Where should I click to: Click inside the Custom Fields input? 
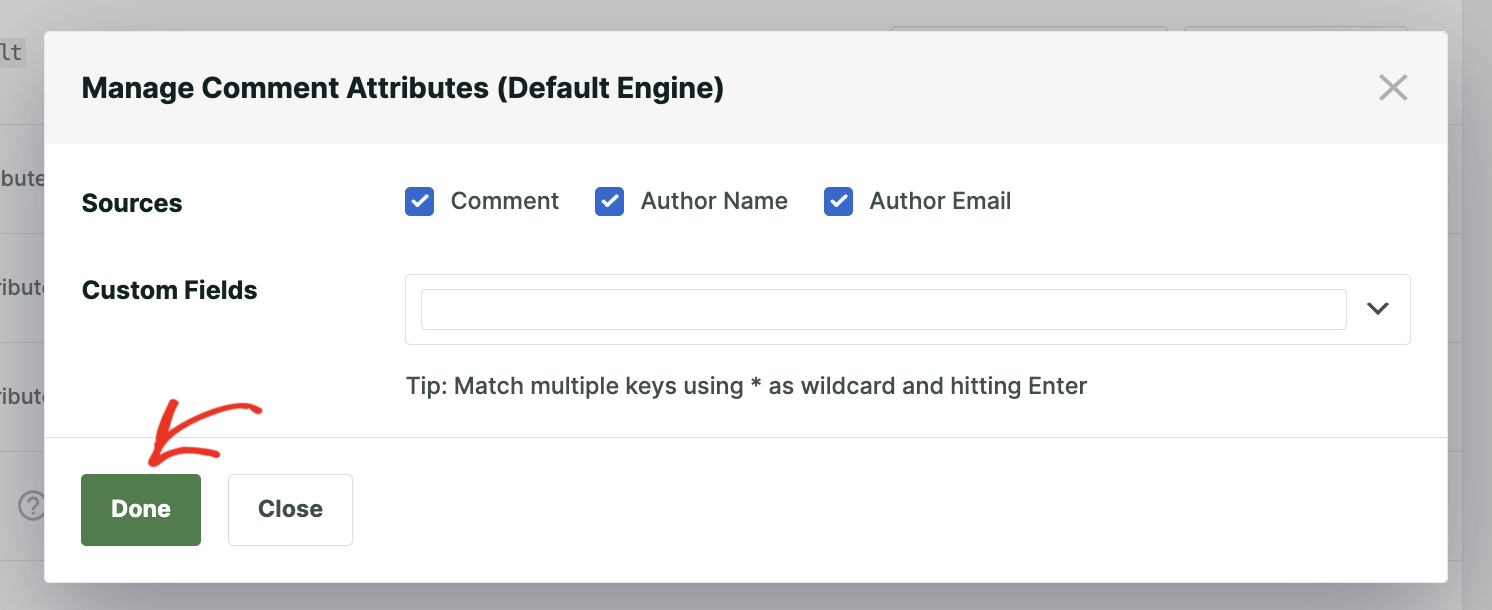point(880,309)
